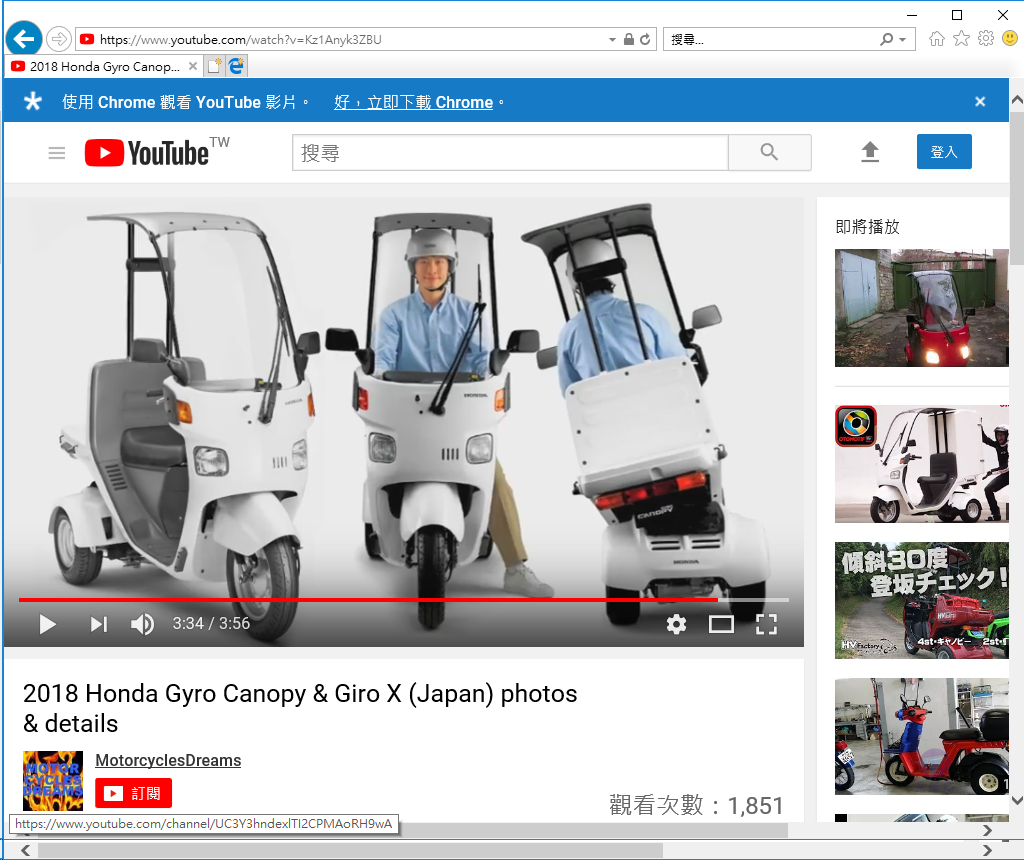Click the bottom horizontal scrollbar right arrow

[987, 850]
